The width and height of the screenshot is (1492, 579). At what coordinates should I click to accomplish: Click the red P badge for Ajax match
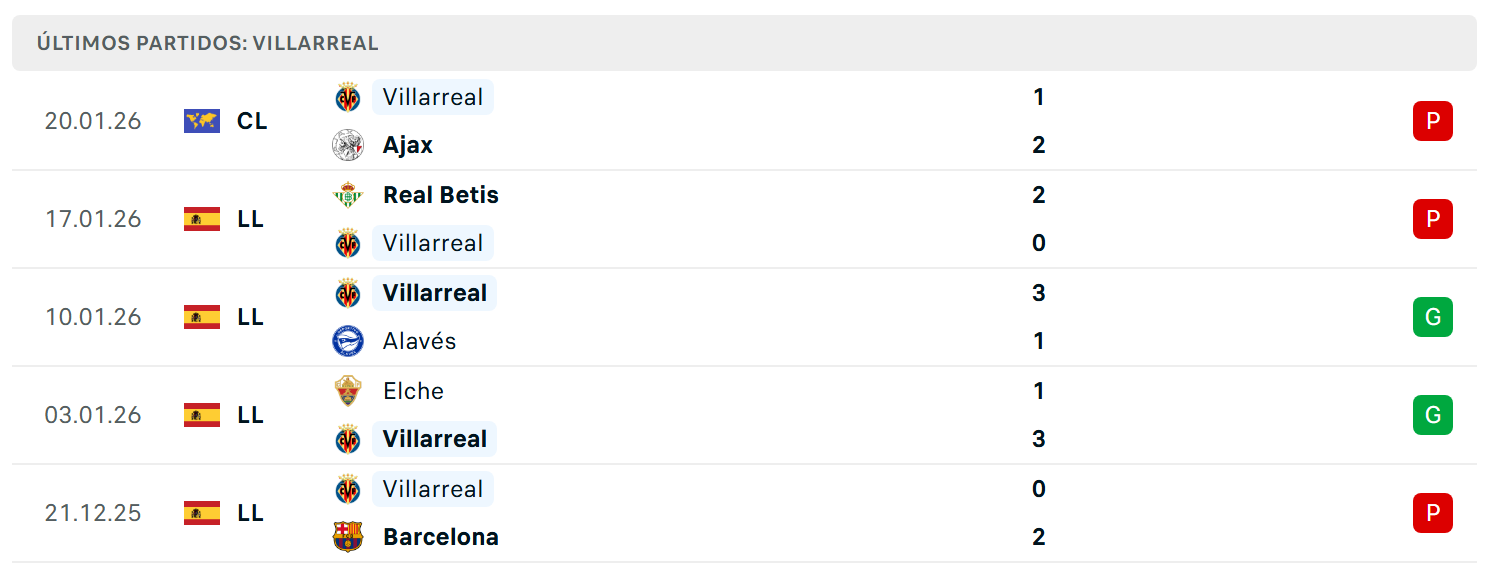[x=1432, y=121]
